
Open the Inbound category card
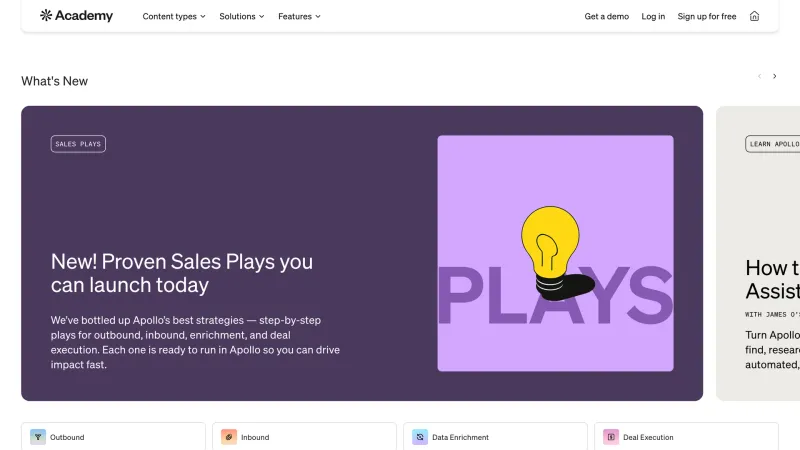(x=304, y=436)
